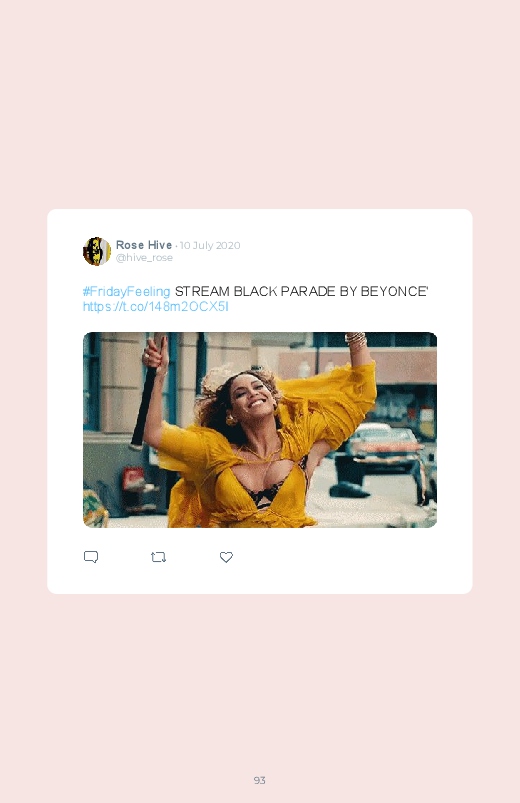Click the page number 93
Image resolution: width=520 pixels, height=803 pixels.
pos(260,780)
